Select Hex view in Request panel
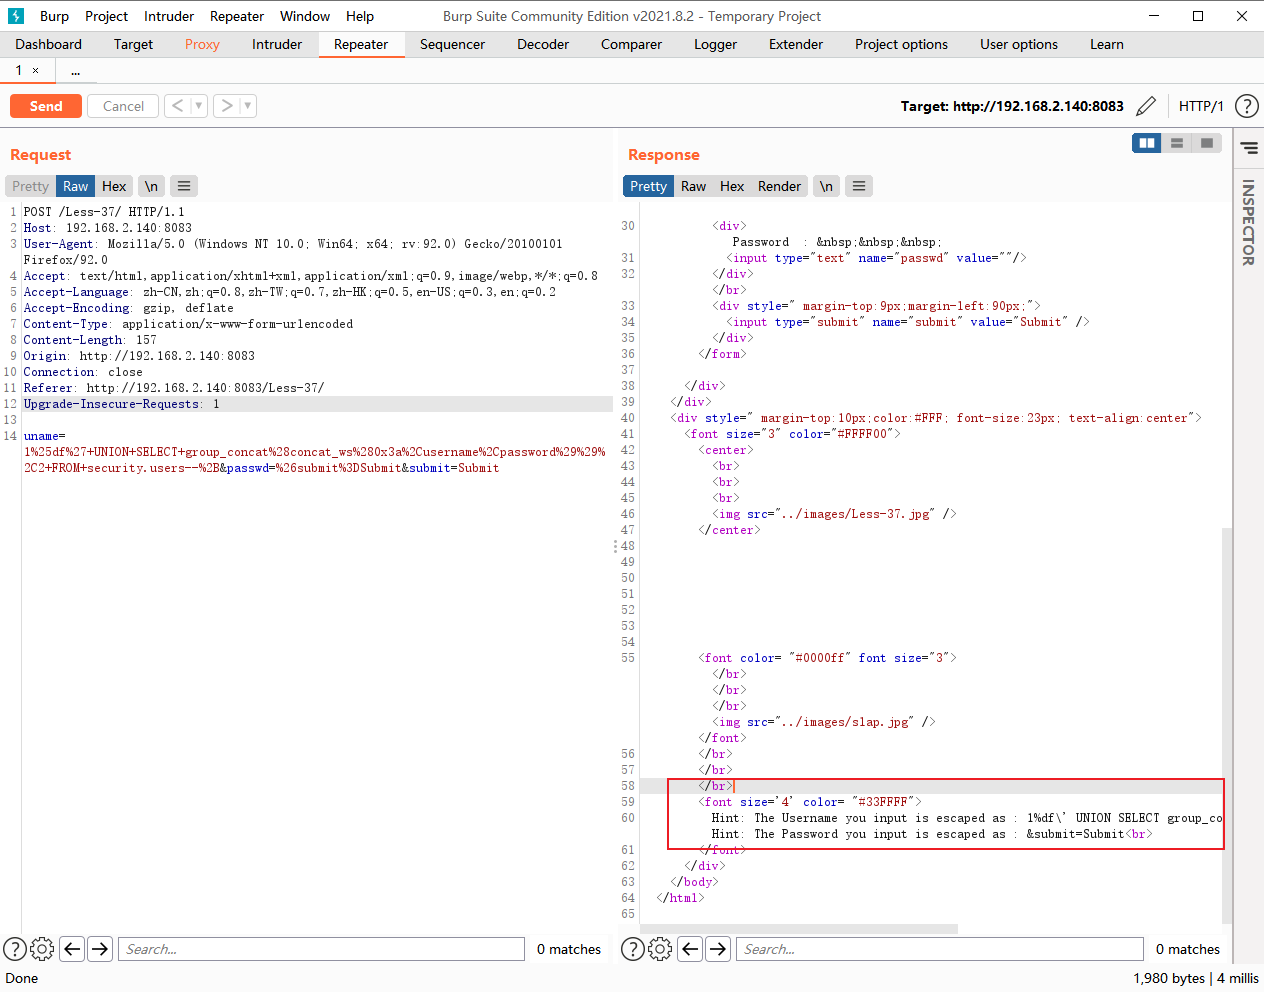This screenshot has width=1264, height=992. point(114,186)
